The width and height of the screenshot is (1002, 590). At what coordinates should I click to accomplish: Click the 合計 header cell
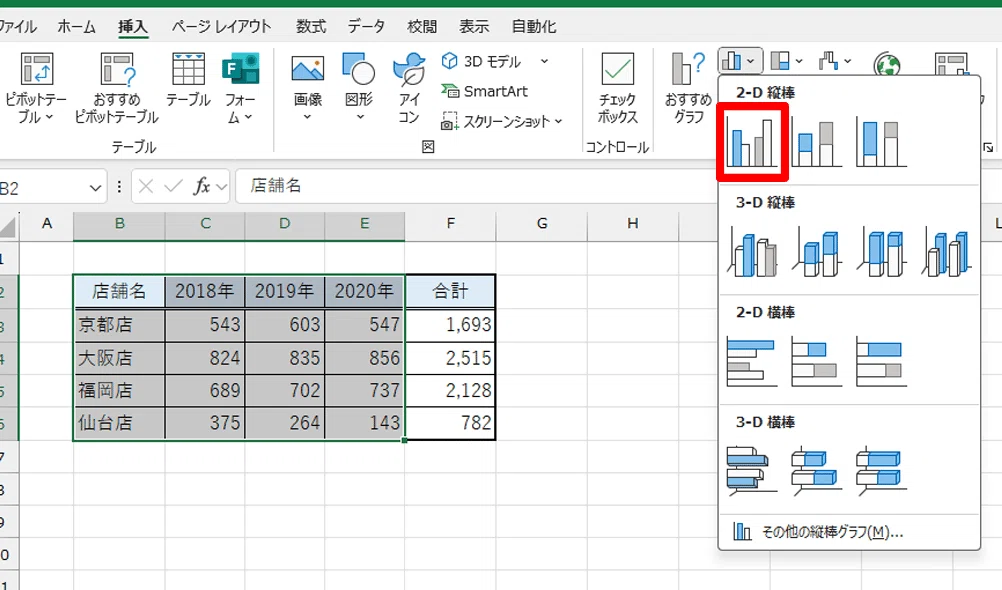click(x=451, y=291)
